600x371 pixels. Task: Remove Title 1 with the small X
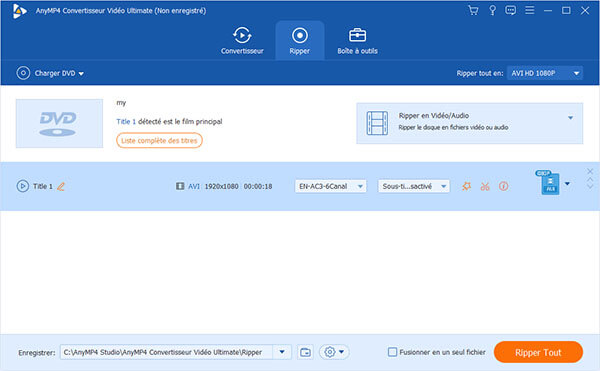tap(590, 171)
